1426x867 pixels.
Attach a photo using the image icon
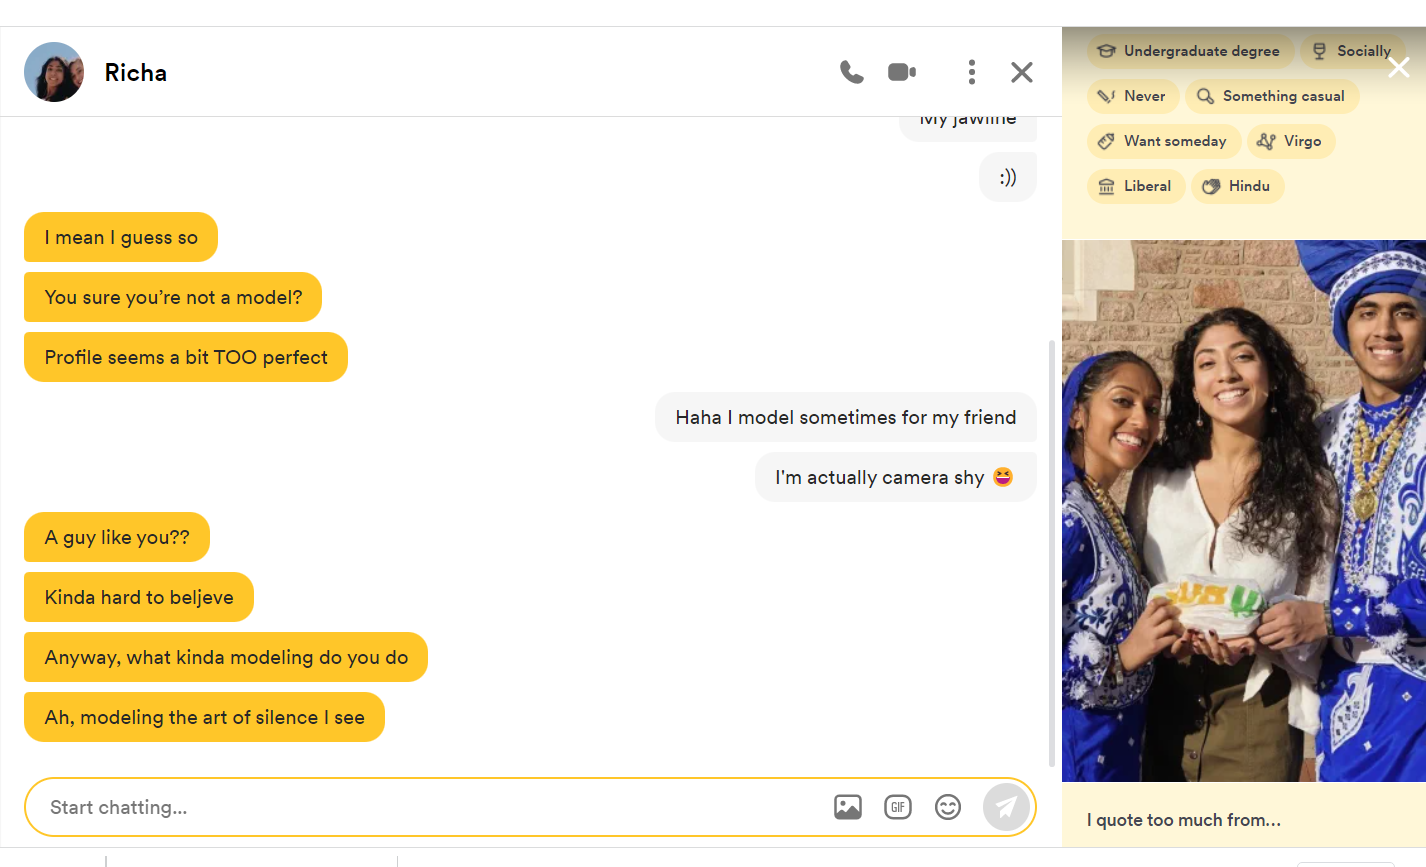coord(847,807)
